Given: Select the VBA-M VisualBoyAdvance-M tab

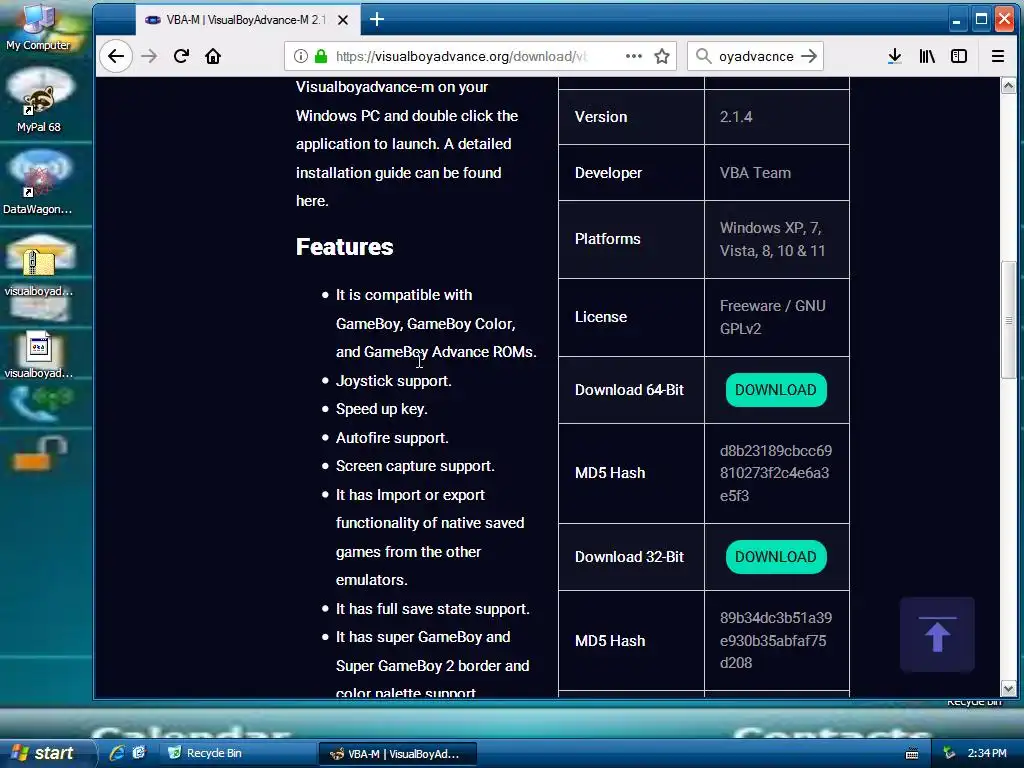Looking at the screenshot, I should [247, 20].
